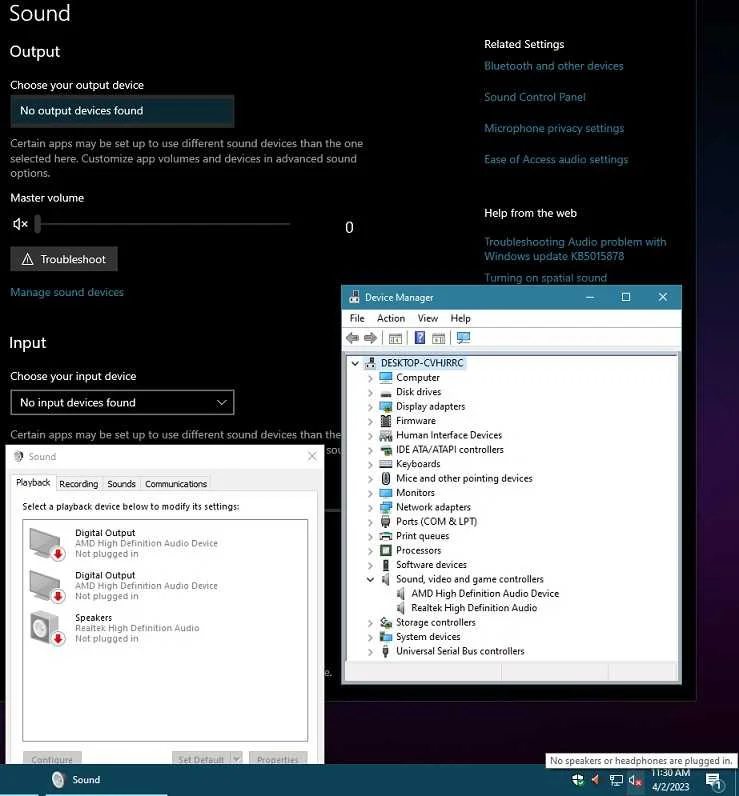Collapse the DESKTOP-CVHJRRC root node

[355, 363]
